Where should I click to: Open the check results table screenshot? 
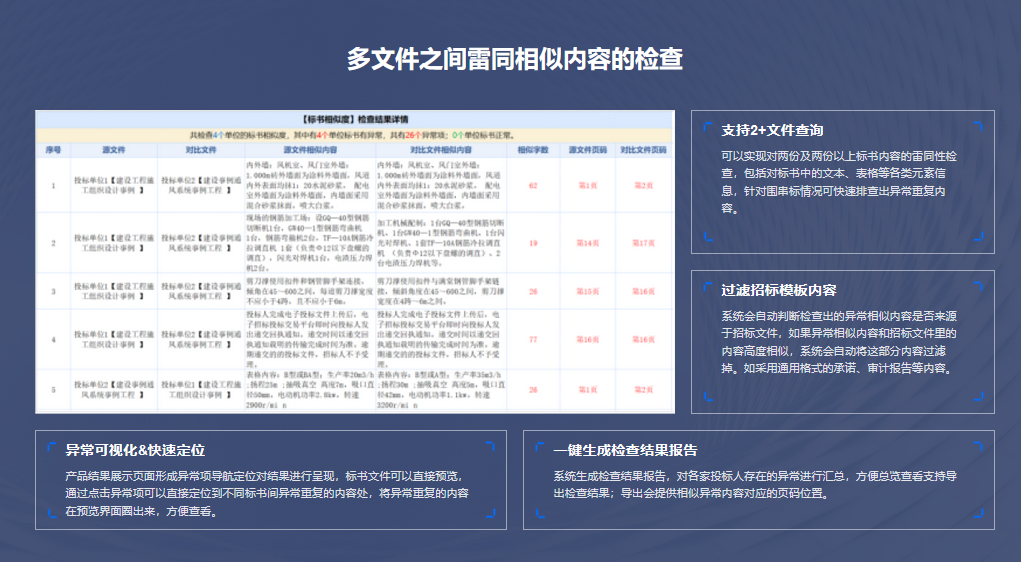pyautogui.click(x=355, y=262)
